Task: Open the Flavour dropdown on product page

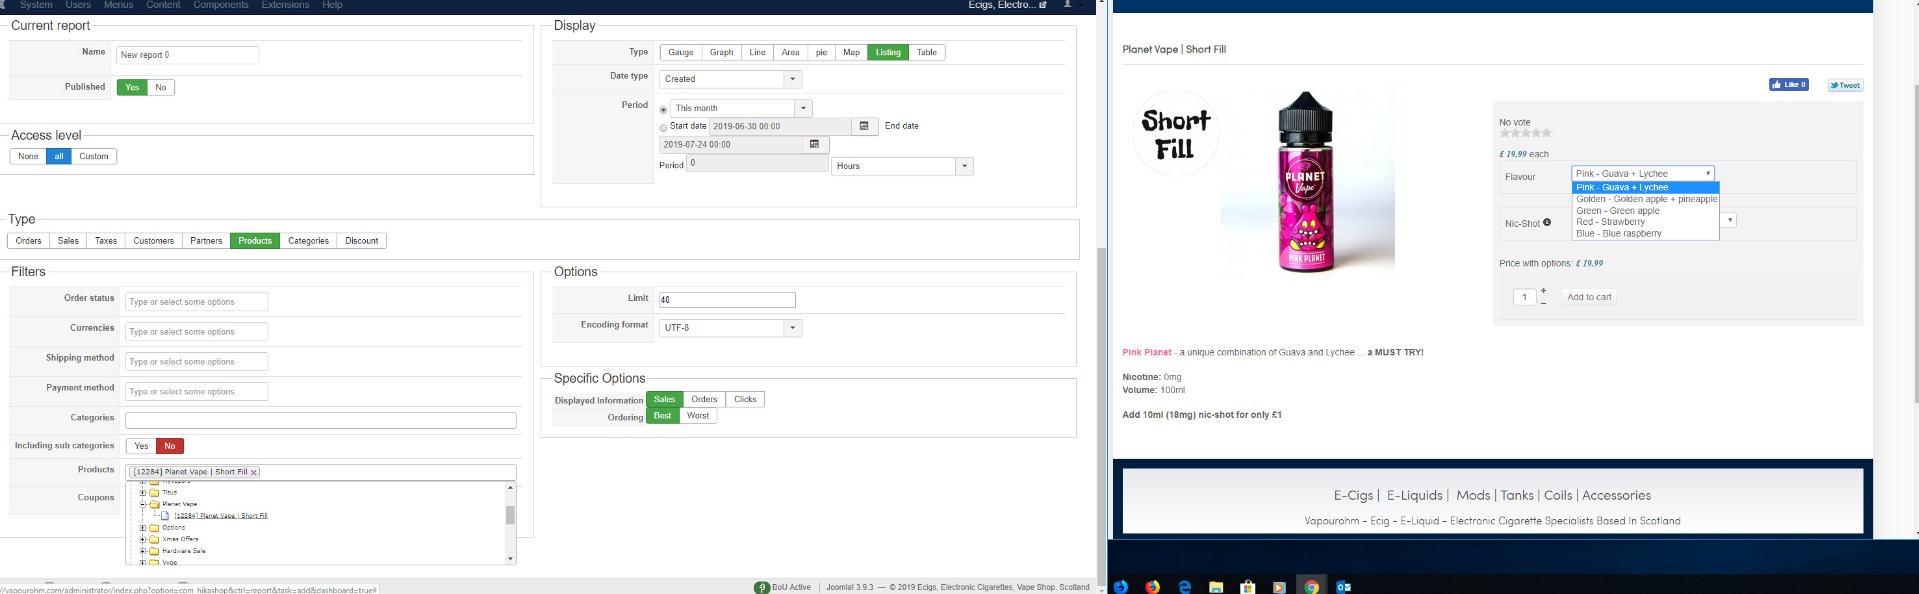Action: 1643,173
